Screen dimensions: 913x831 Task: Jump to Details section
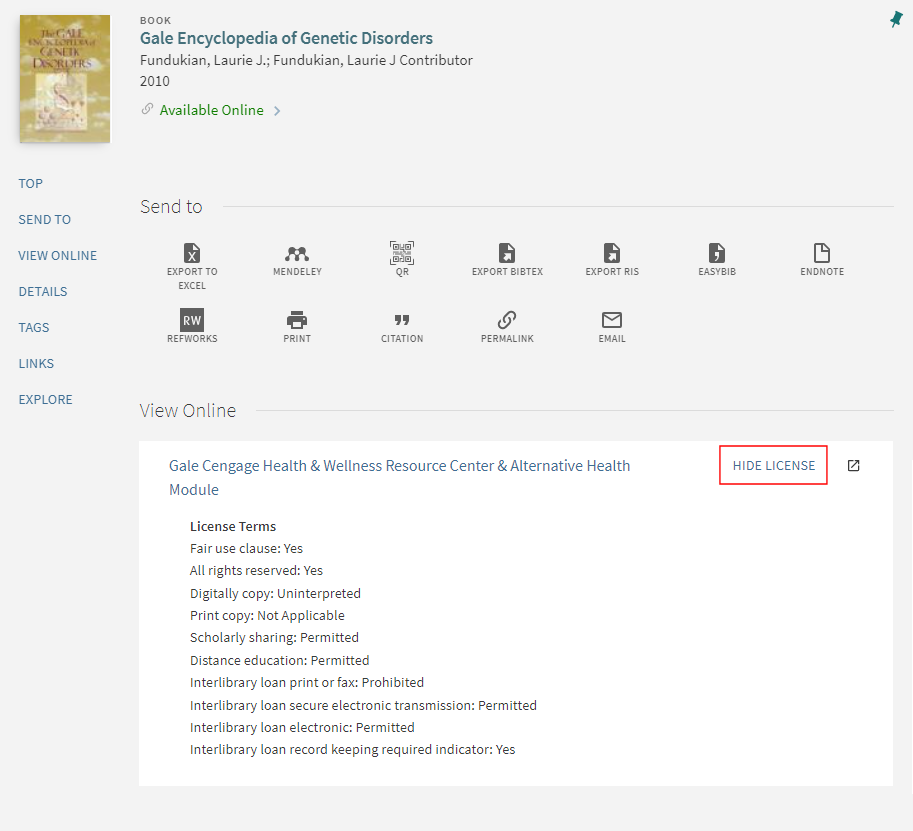pos(43,292)
